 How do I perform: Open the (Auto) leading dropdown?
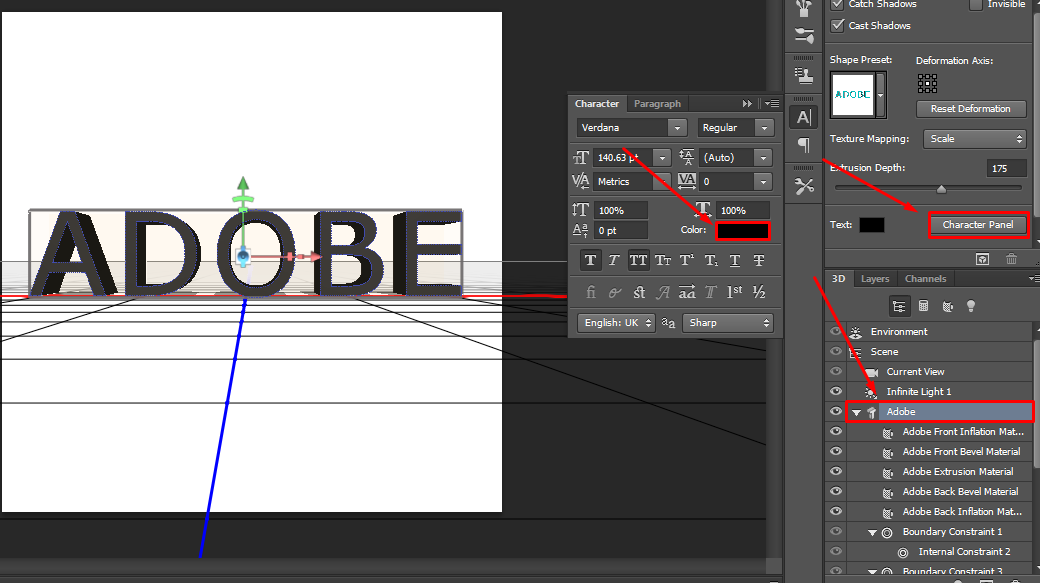tap(763, 158)
